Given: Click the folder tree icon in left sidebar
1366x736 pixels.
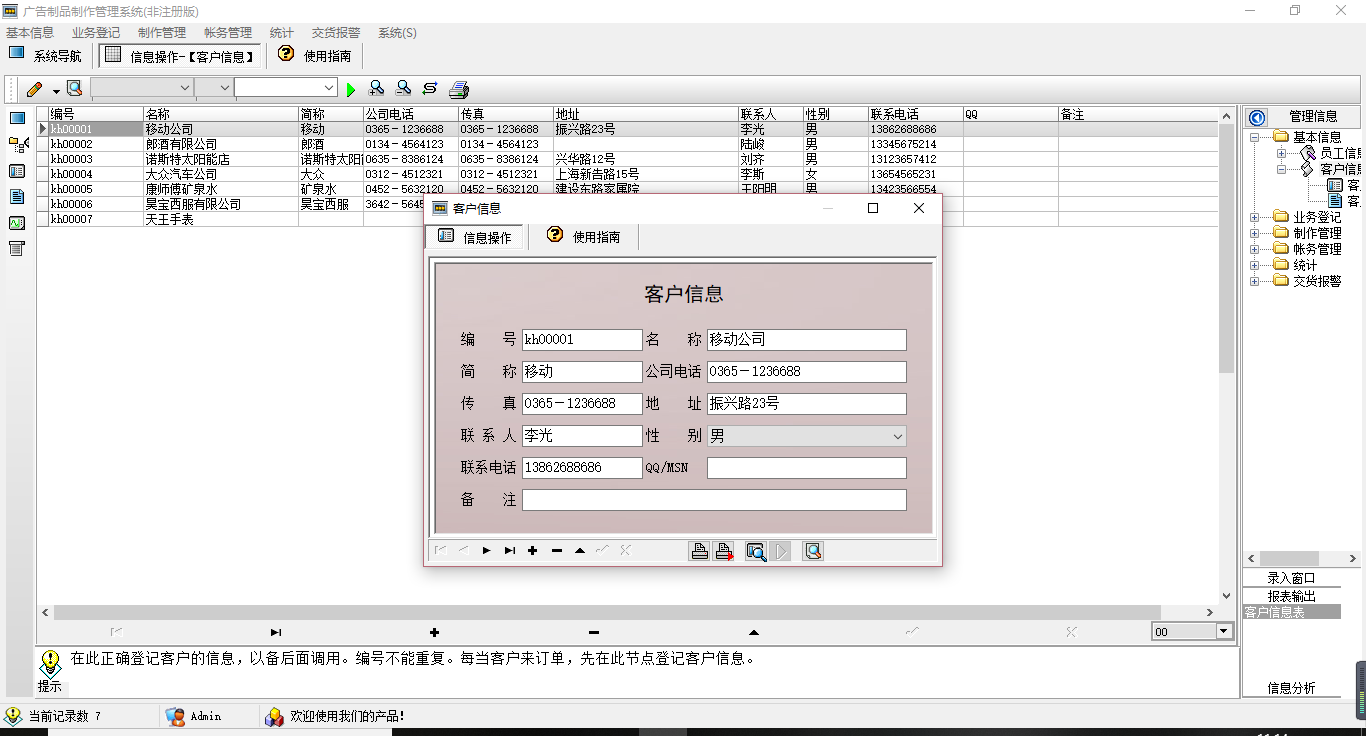Looking at the screenshot, I should pyautogui.click(x=17, y=145).
